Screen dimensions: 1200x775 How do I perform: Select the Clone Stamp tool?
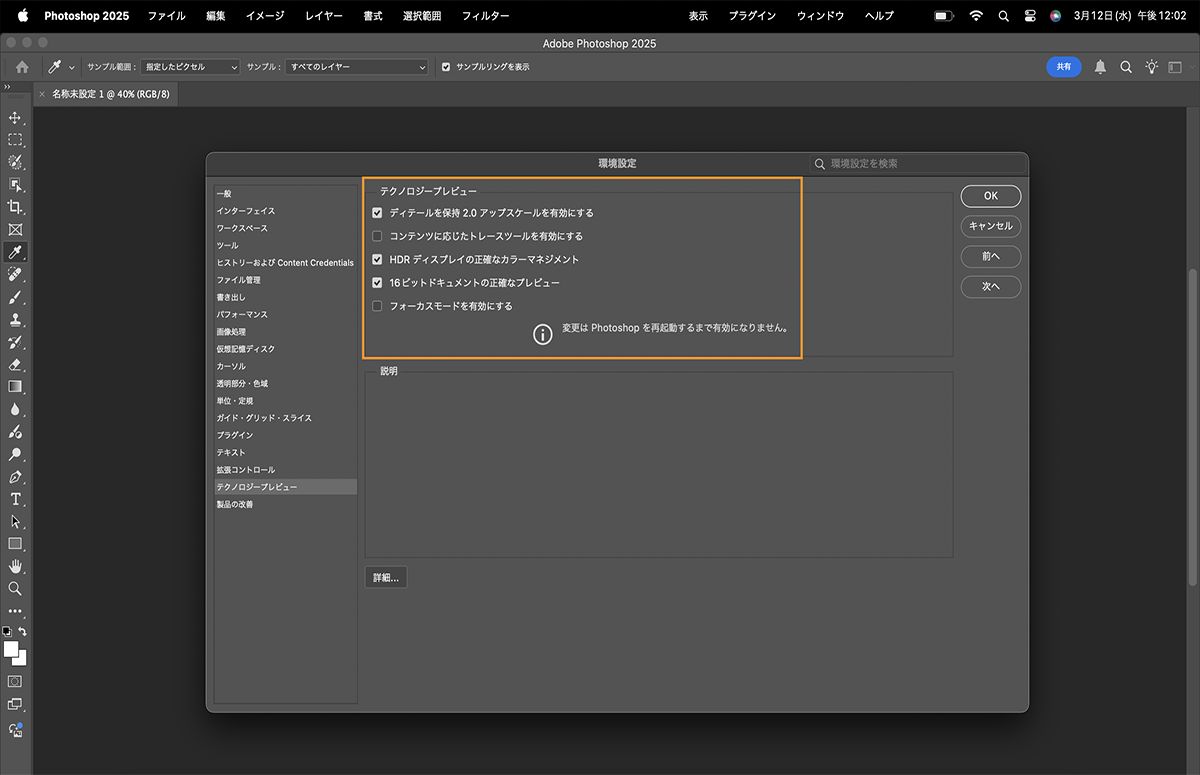[x=15, y=319]
